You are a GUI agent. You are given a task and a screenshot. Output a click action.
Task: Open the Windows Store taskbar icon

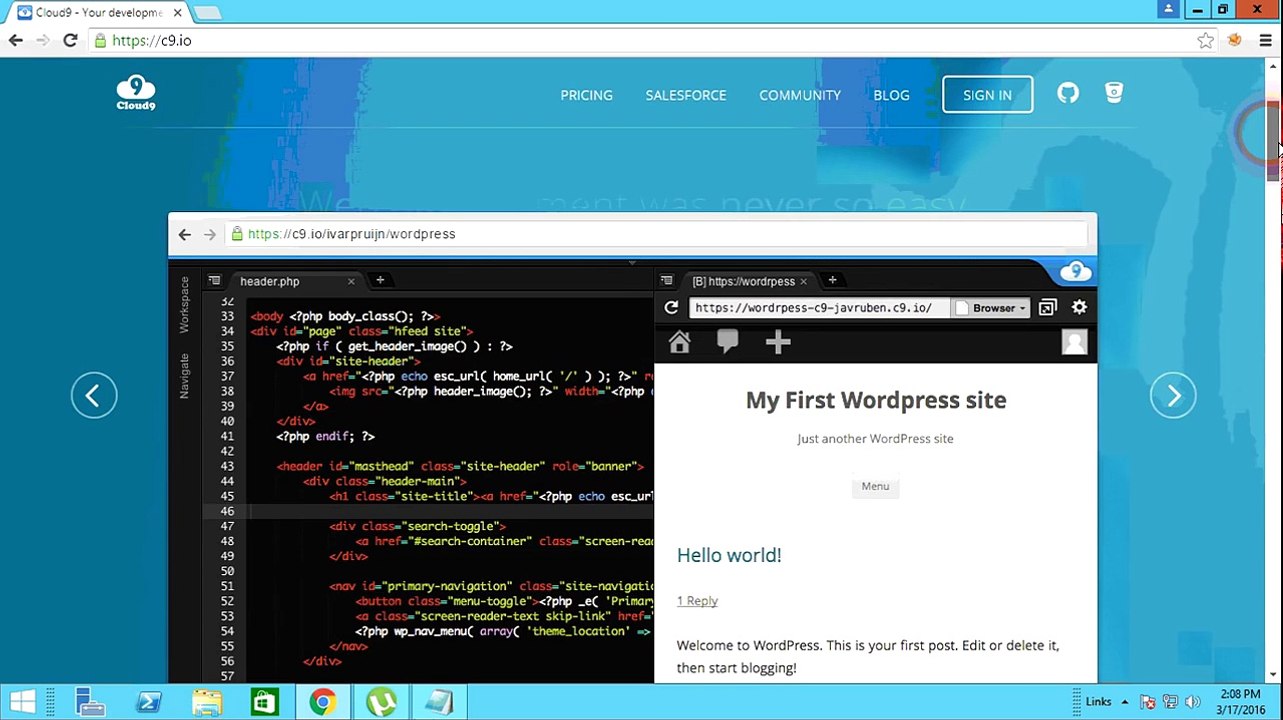point(264,702)
